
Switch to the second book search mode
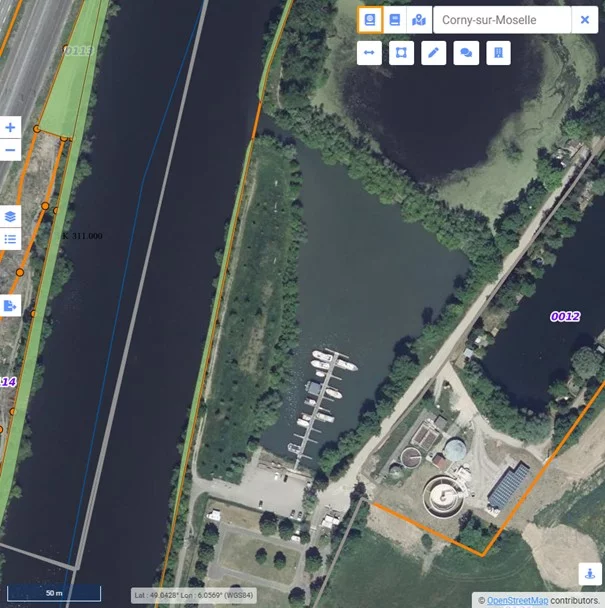click(x=395, y=20)
